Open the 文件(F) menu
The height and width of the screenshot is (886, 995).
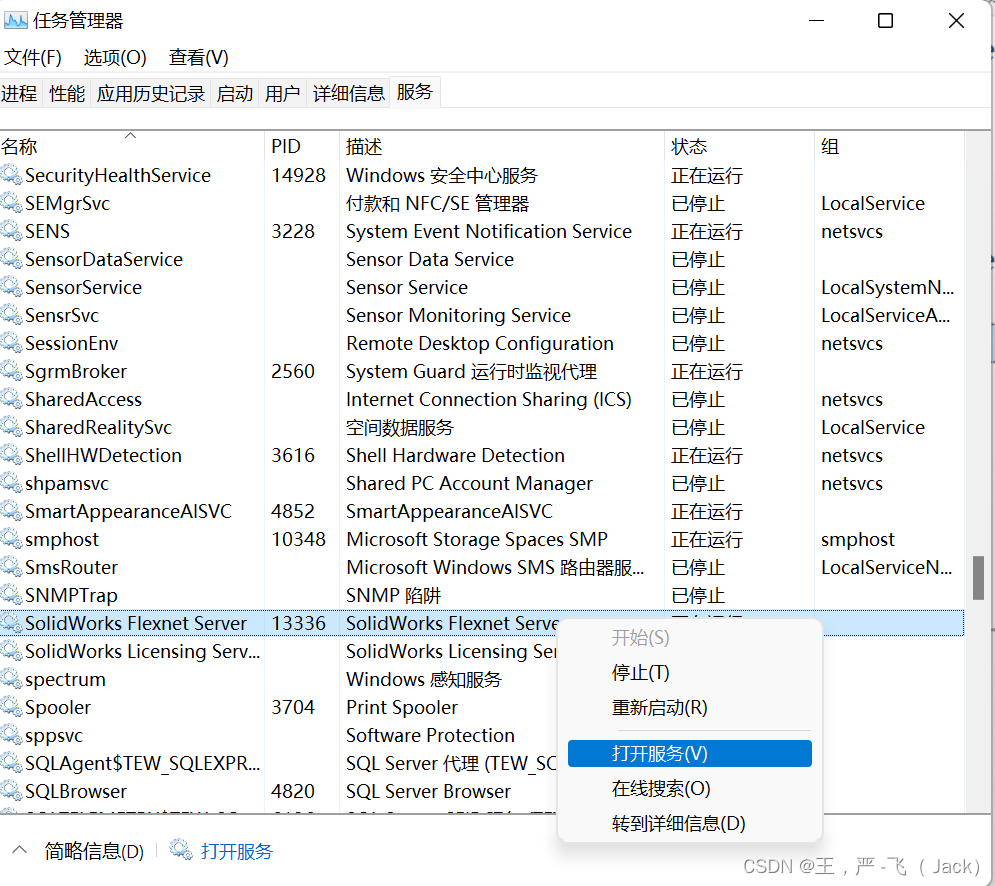(x=33, y=58)
